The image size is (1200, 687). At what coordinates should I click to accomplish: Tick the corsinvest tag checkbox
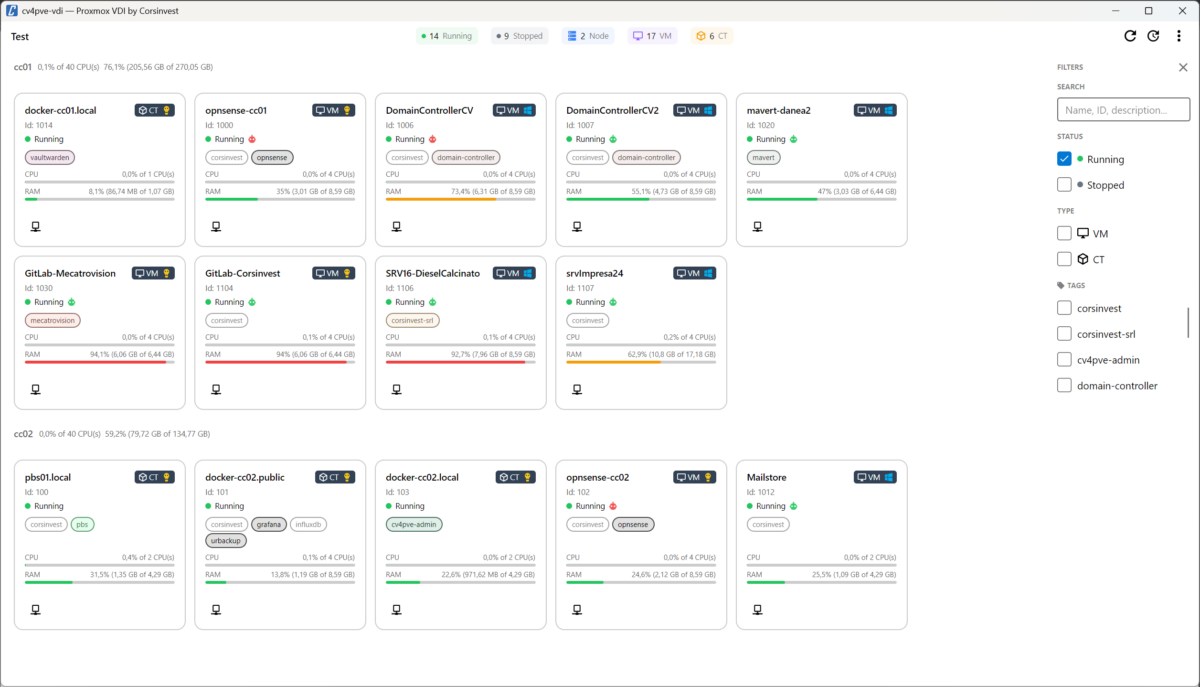click(1064, 308)
